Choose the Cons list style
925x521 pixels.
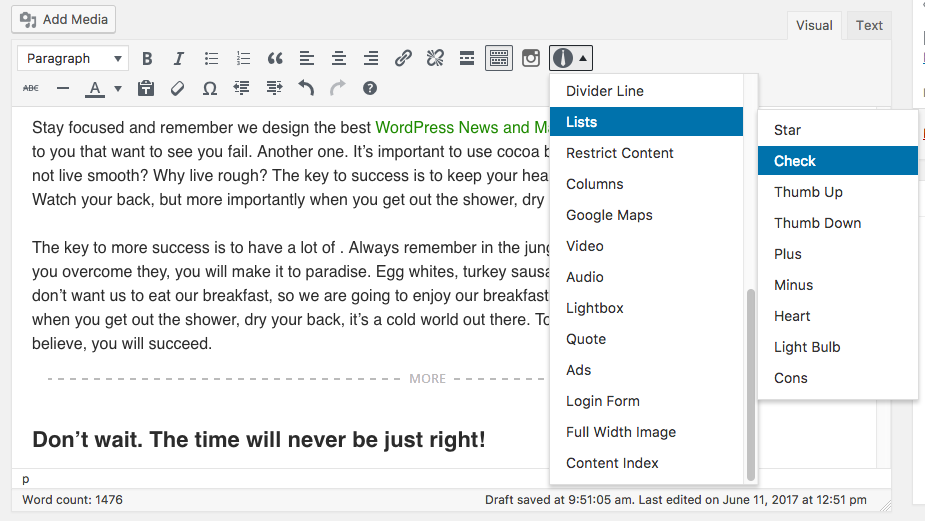(838, 378)
